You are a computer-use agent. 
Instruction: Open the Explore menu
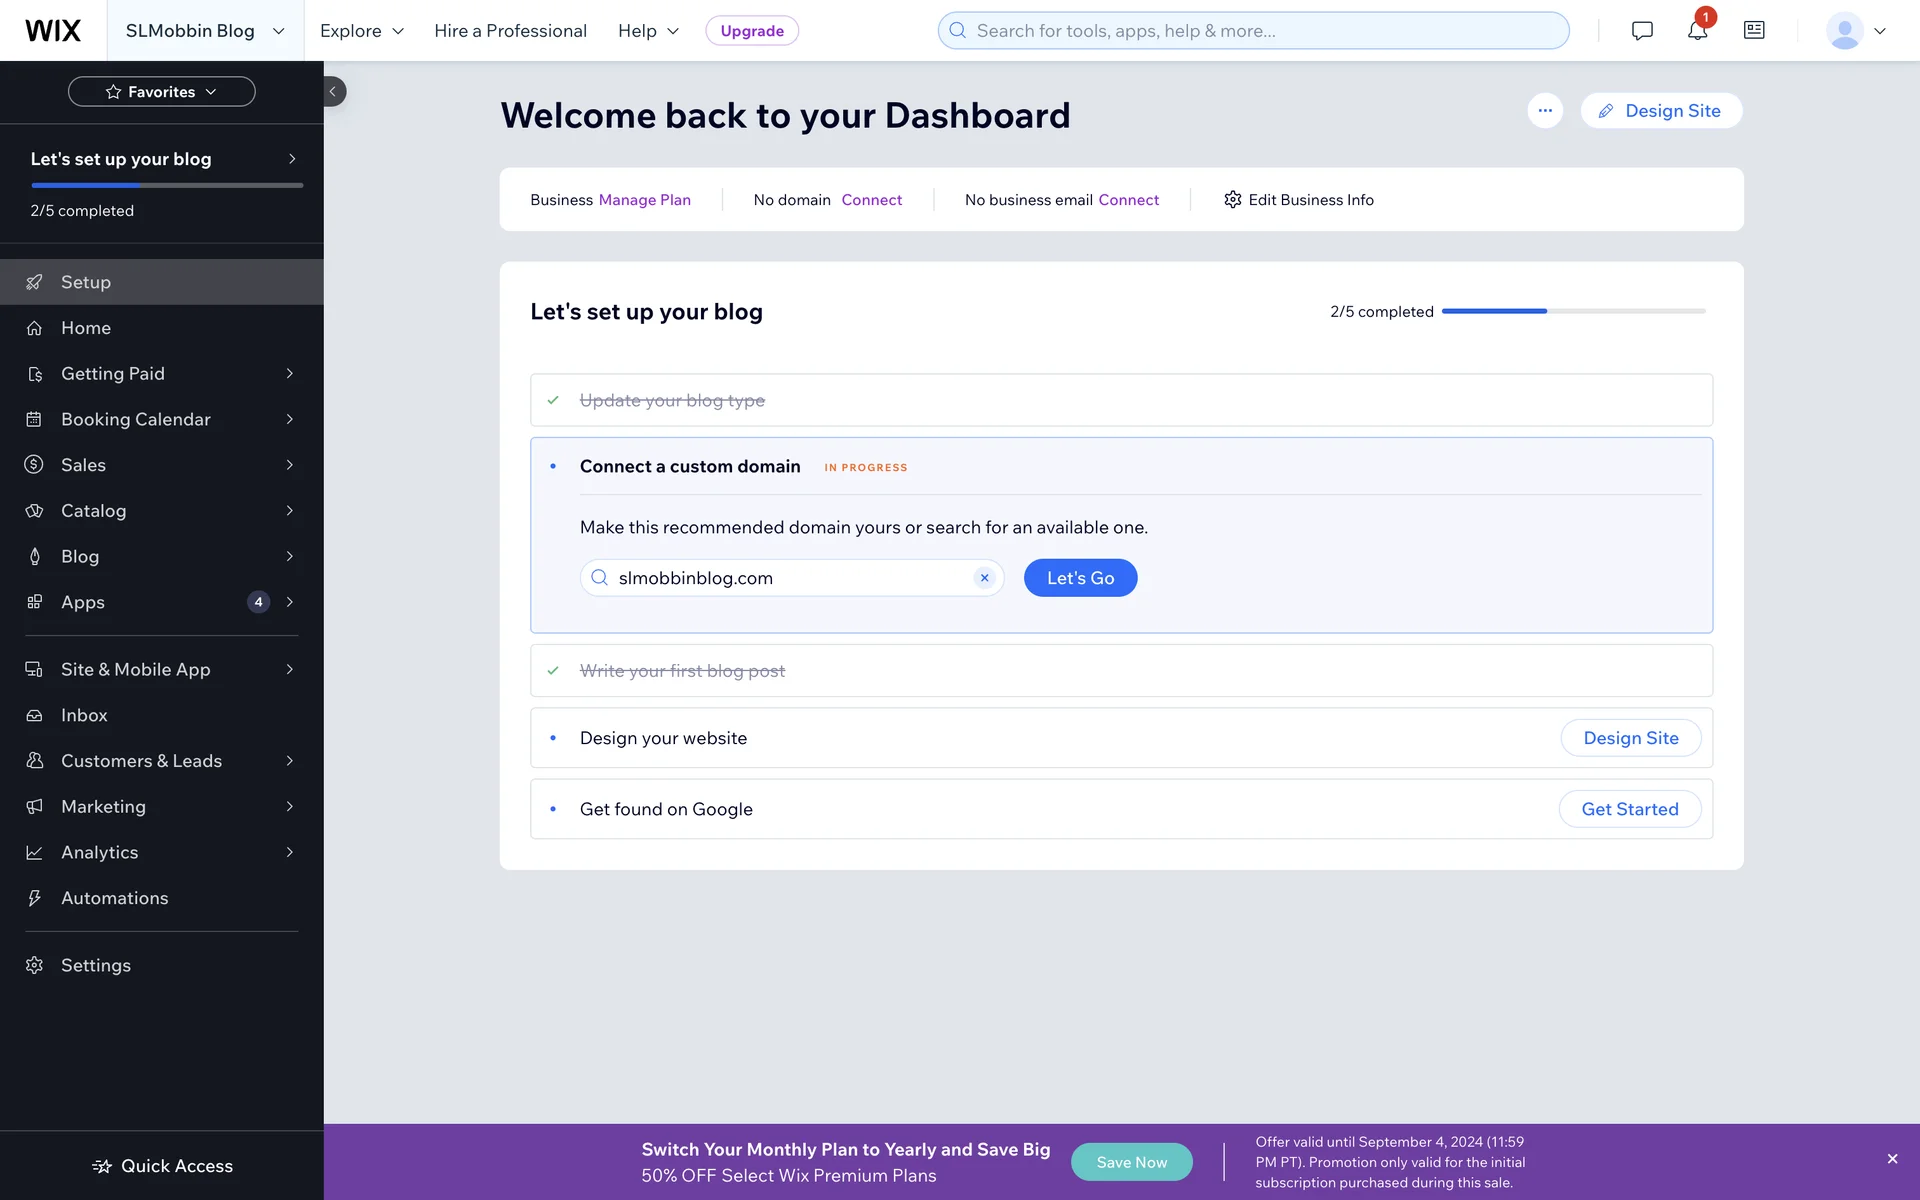click(x=362, y=31)
